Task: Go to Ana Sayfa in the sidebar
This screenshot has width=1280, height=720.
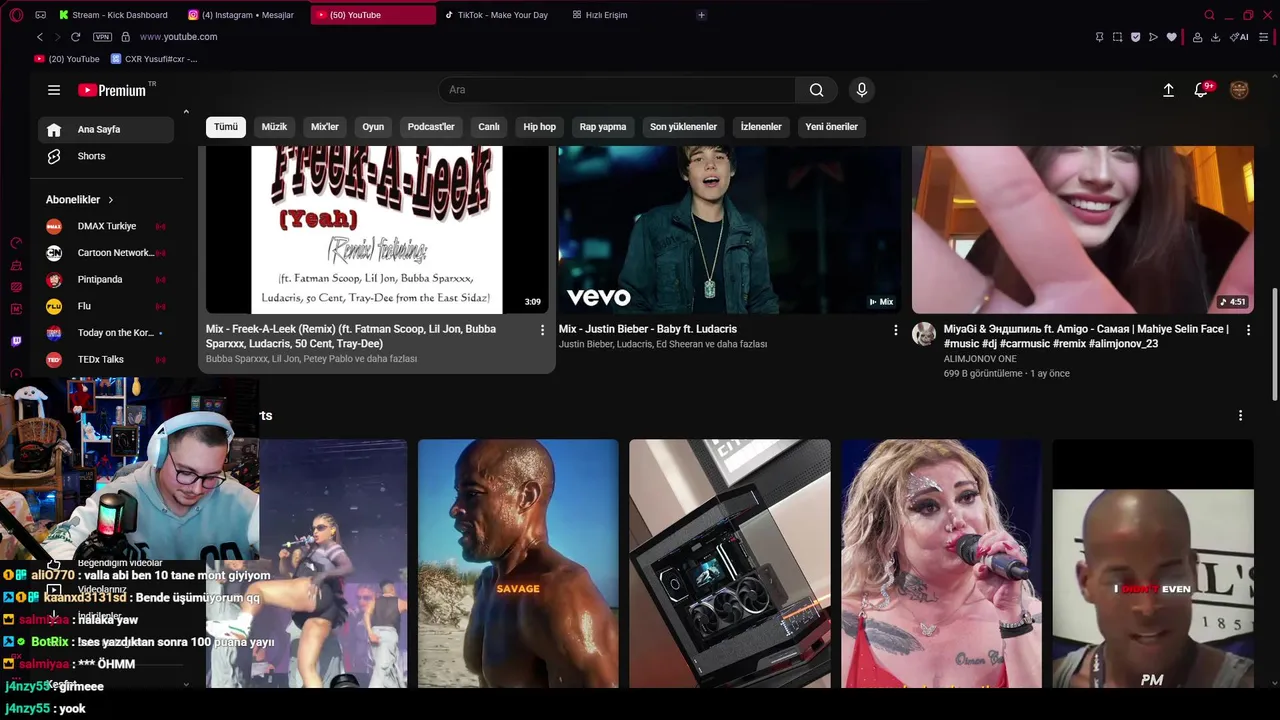Action: tap(106, 129)
